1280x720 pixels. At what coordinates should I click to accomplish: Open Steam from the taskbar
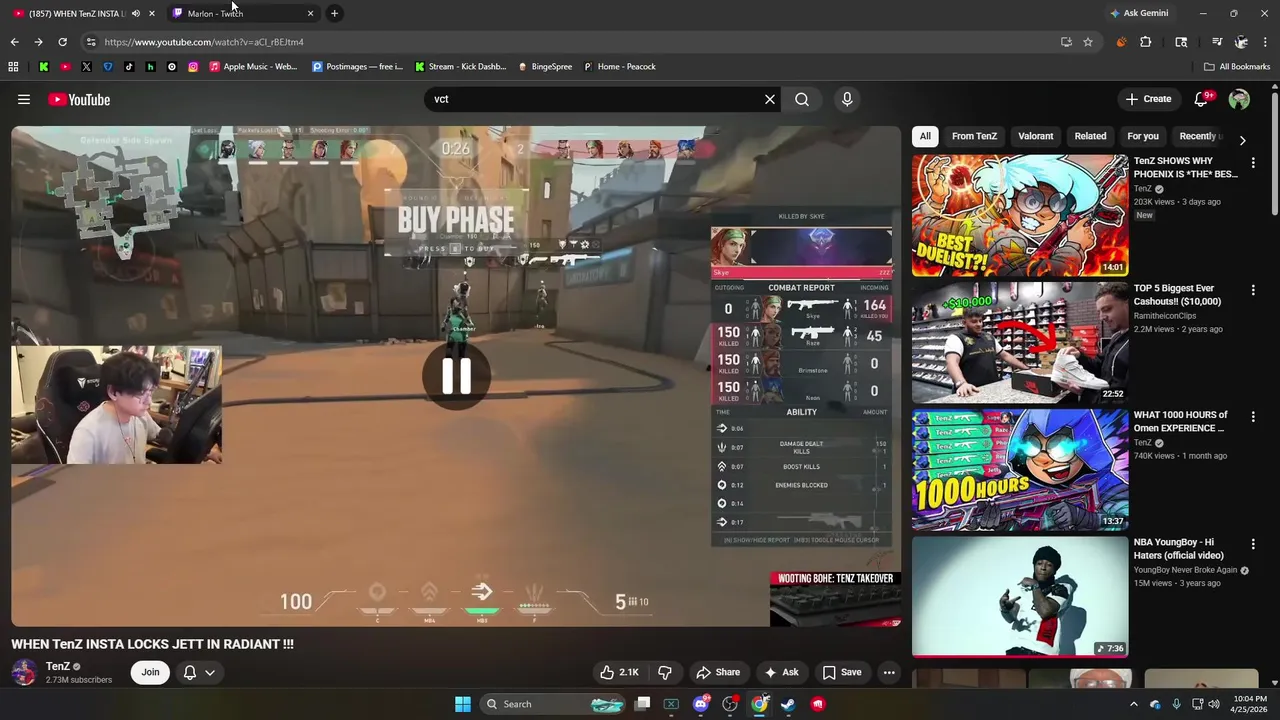tap(788, 704)
